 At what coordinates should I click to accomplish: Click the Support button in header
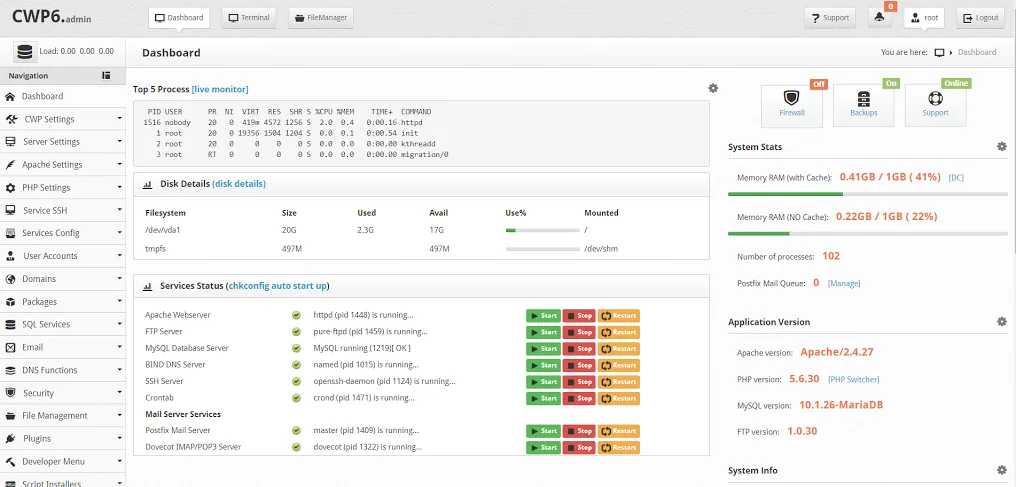[830, 17]
